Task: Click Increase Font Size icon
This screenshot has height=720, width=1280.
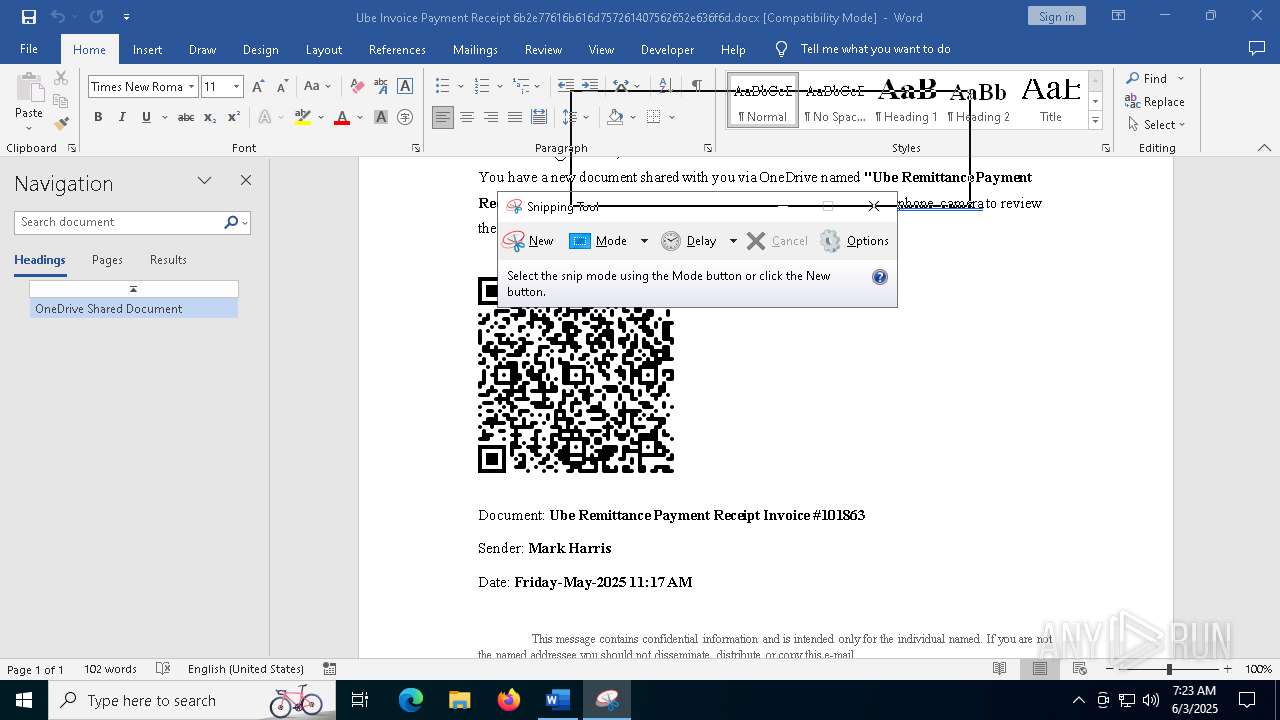Action: point(259,87)
